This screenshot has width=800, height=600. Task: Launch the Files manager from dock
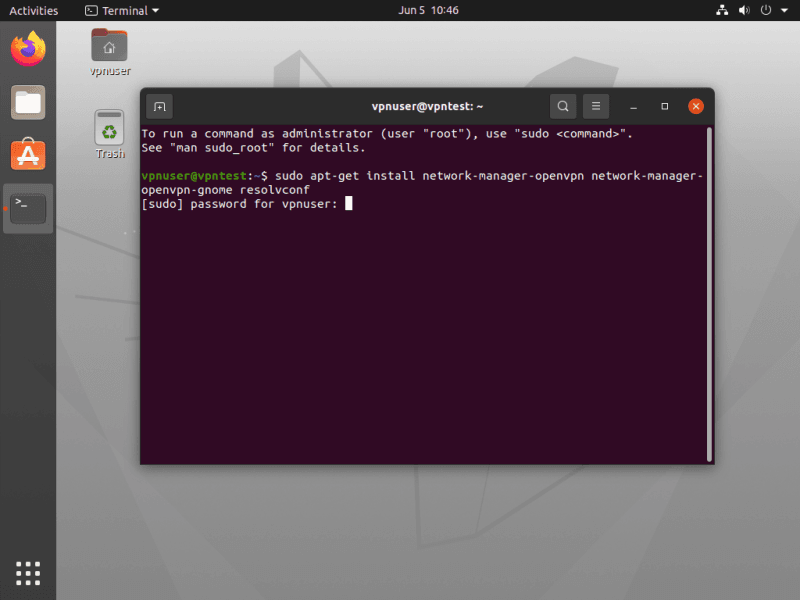coord(28,101)
